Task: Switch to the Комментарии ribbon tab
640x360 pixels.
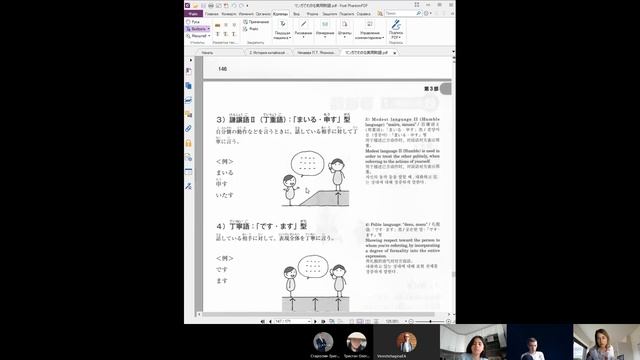Action: pos(280,14)
